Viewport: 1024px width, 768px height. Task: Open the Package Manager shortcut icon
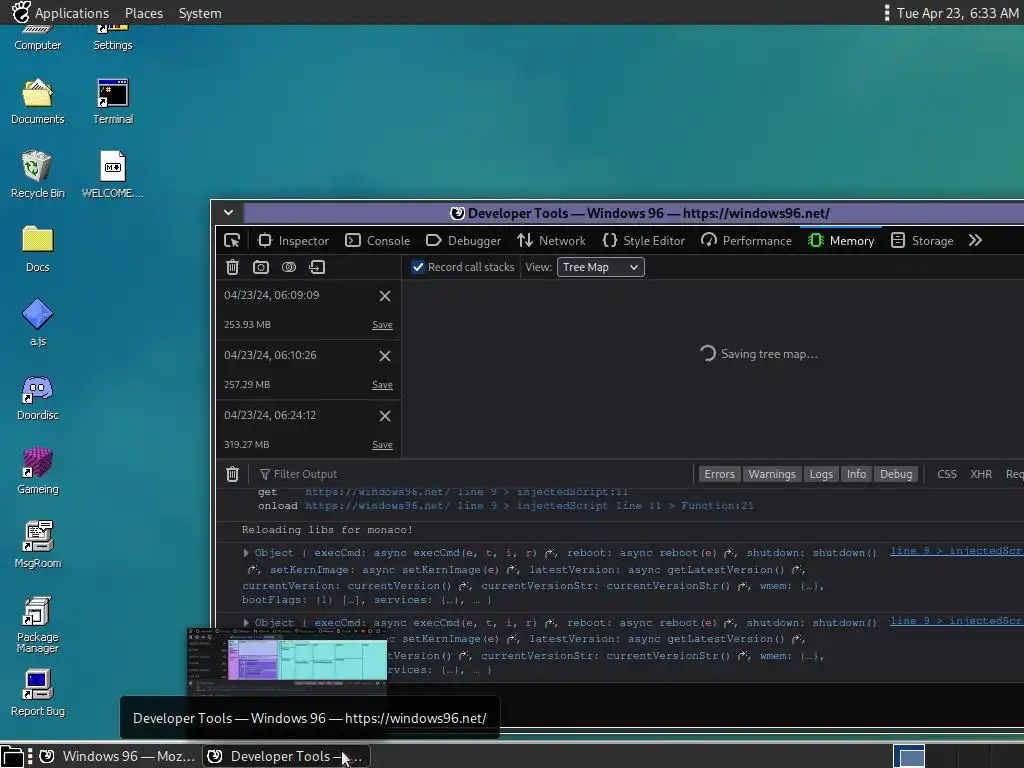[37, 624]
